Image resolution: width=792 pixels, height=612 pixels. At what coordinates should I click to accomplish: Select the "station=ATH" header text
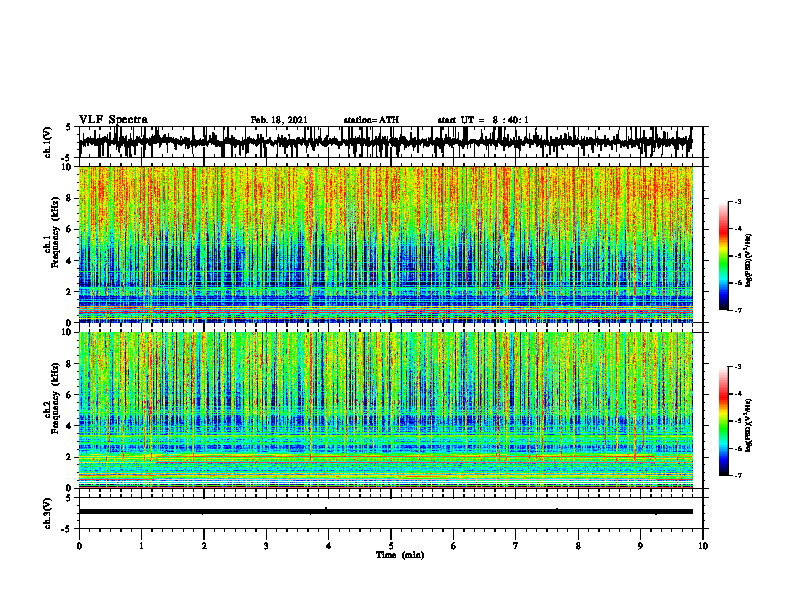click(x=371, y=120)
